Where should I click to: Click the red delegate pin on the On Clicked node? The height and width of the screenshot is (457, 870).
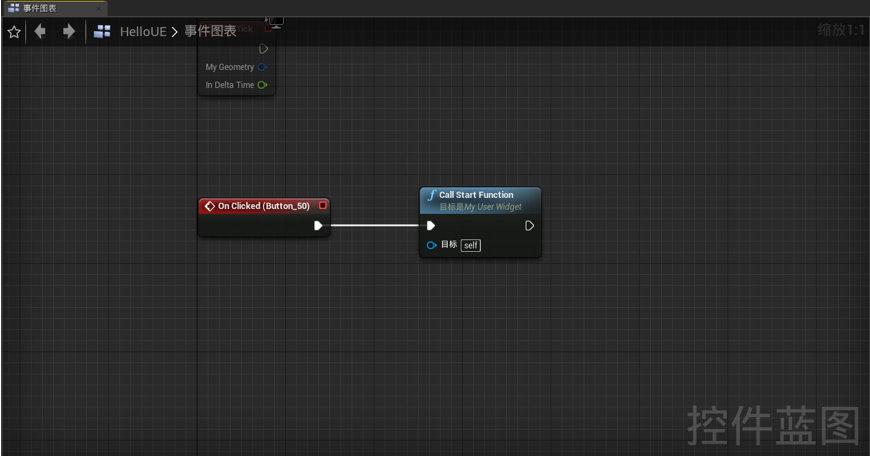322,205
